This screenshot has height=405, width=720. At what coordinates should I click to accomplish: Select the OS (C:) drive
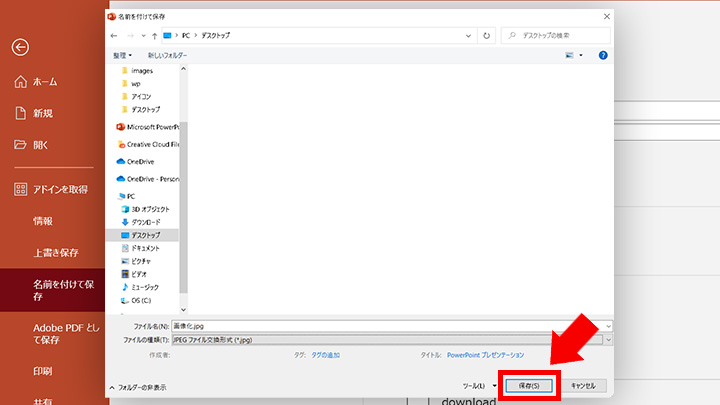[x=140, y=299]
